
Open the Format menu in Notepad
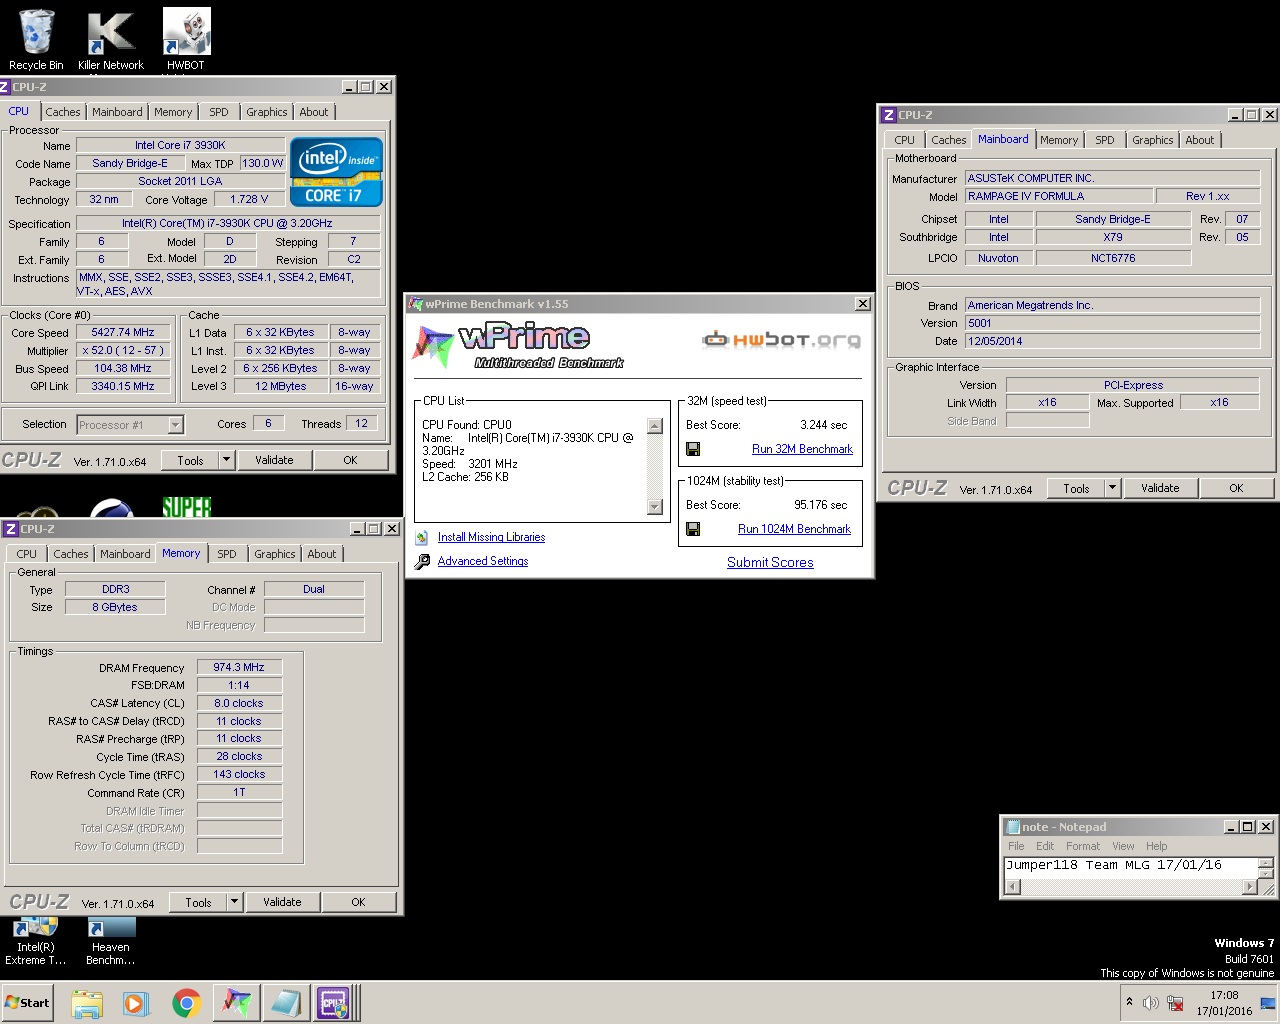[1083, 846]
